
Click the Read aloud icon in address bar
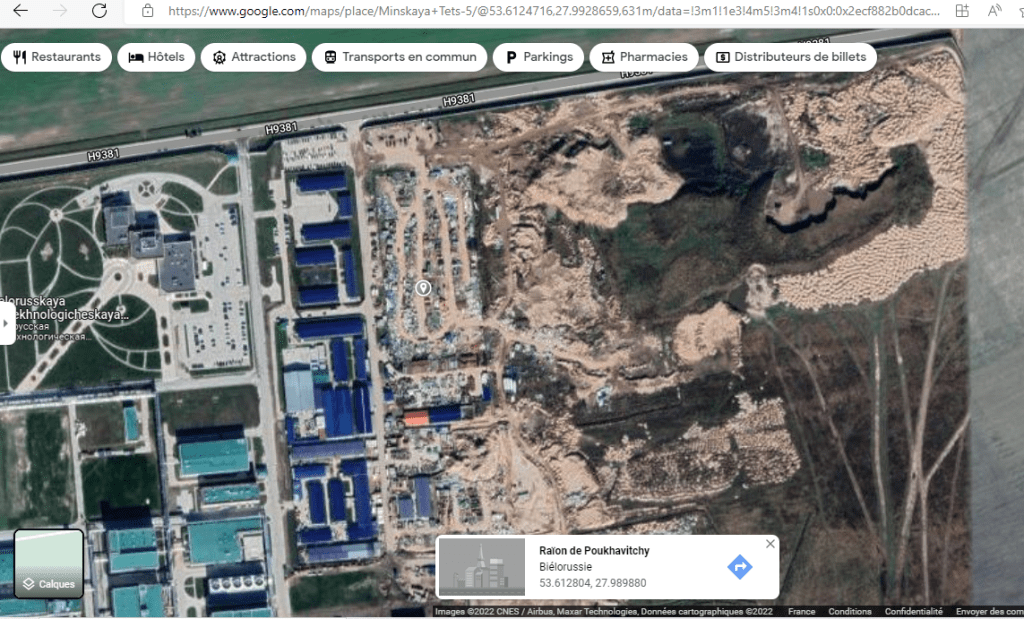click(x=995, y=11)
